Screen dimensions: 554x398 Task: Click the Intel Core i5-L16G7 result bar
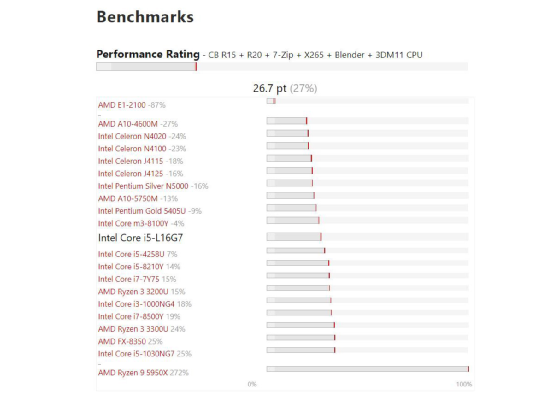click(x=367, y=236)
